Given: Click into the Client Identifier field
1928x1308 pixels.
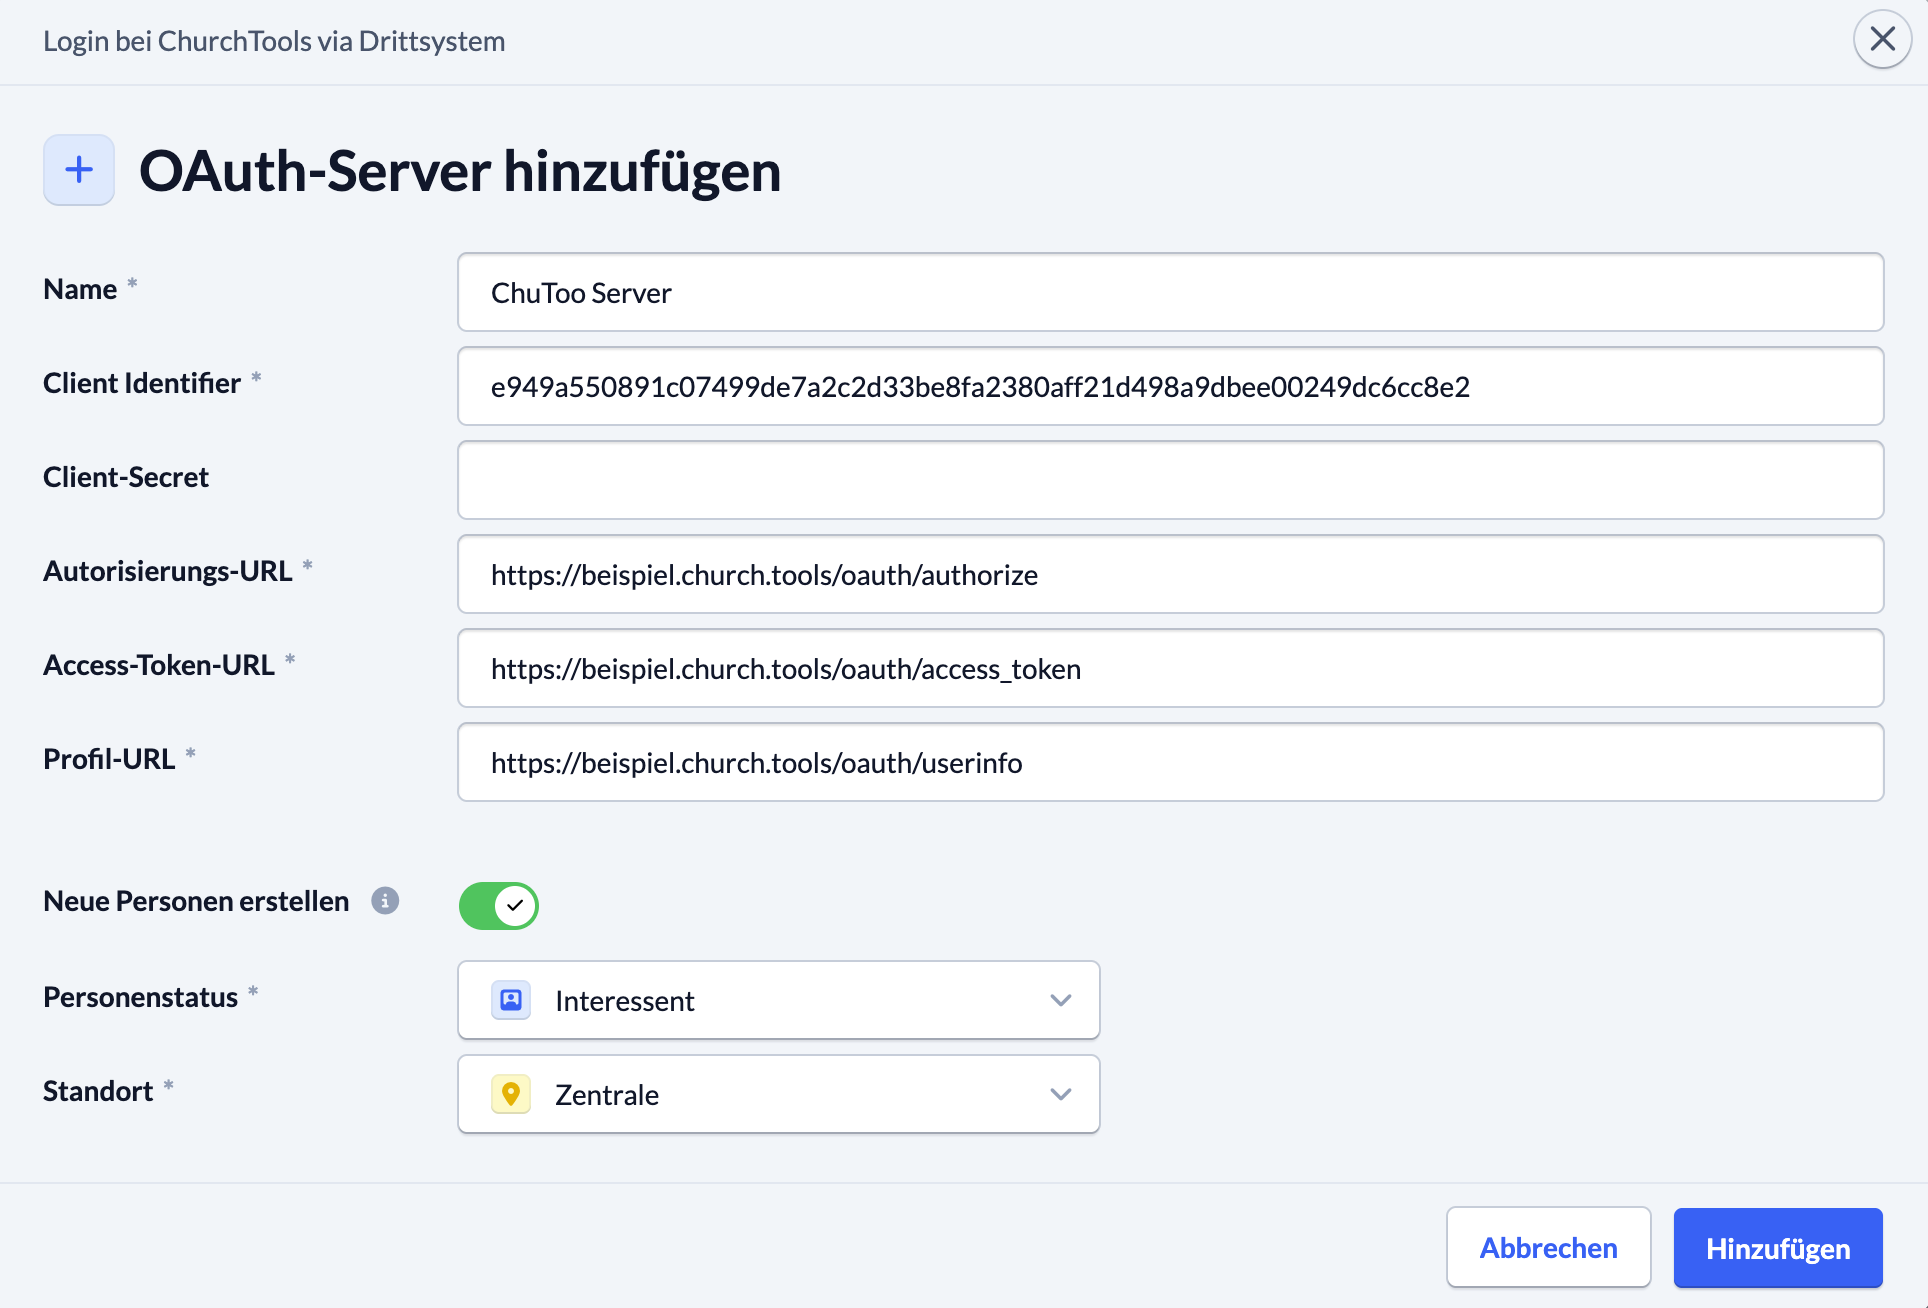Looking at the screenshot, I should tap(1170, 386).
